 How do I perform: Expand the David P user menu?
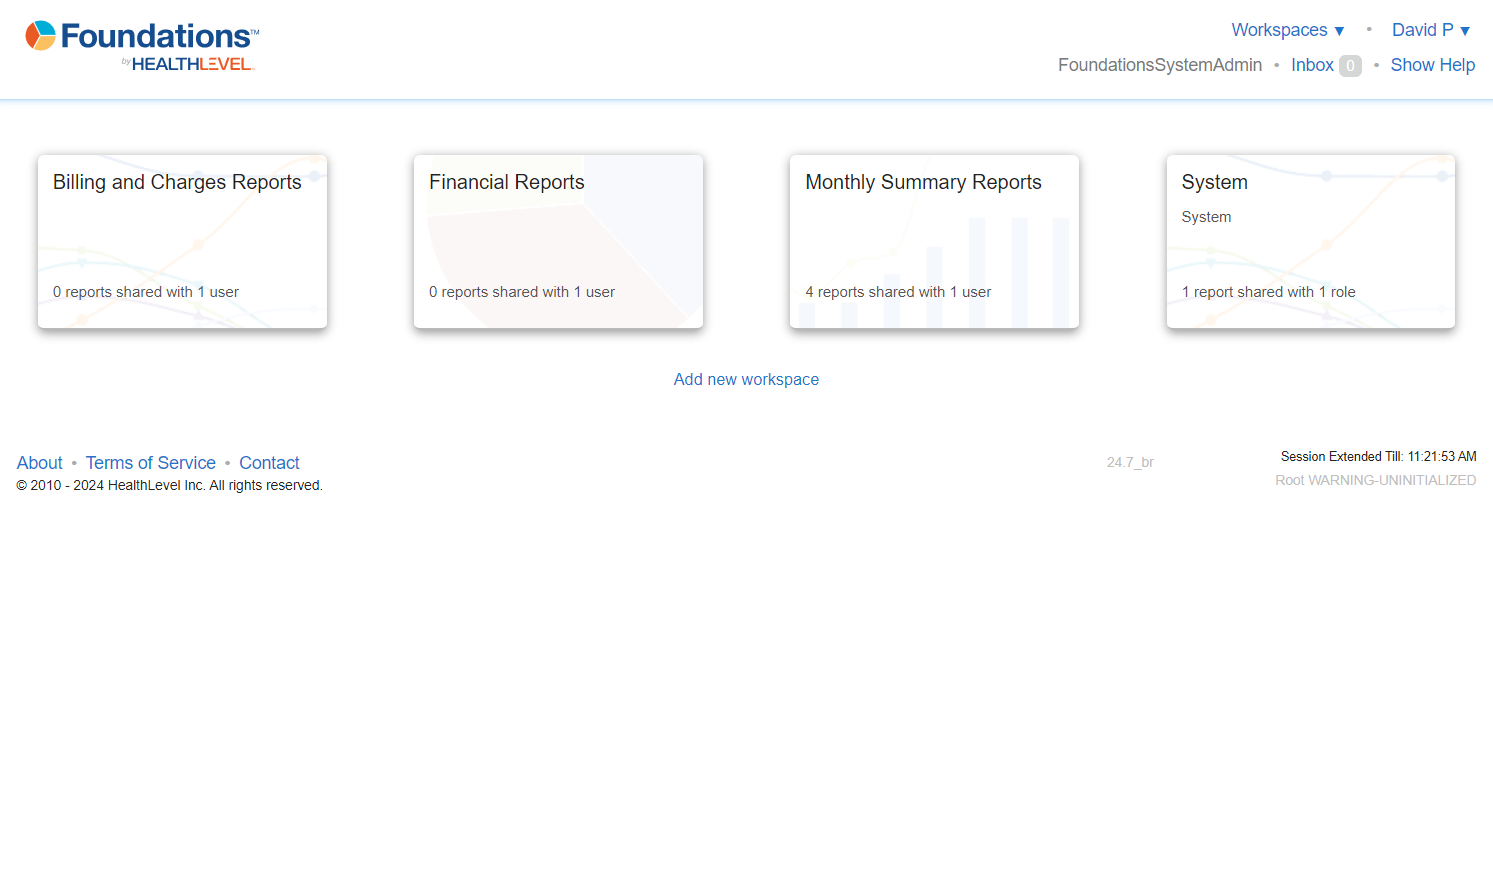coord(1430,30)
